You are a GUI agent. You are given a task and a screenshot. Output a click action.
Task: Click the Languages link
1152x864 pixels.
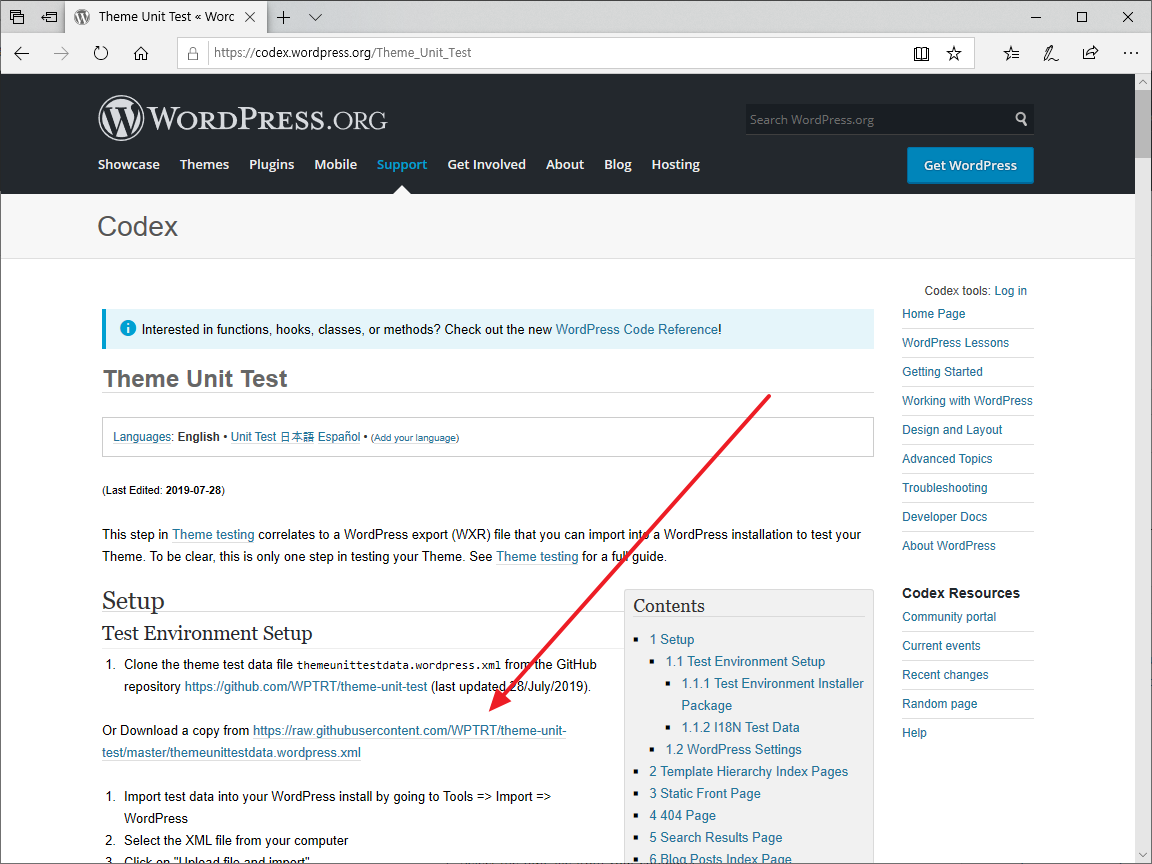(x=142, y=437)
